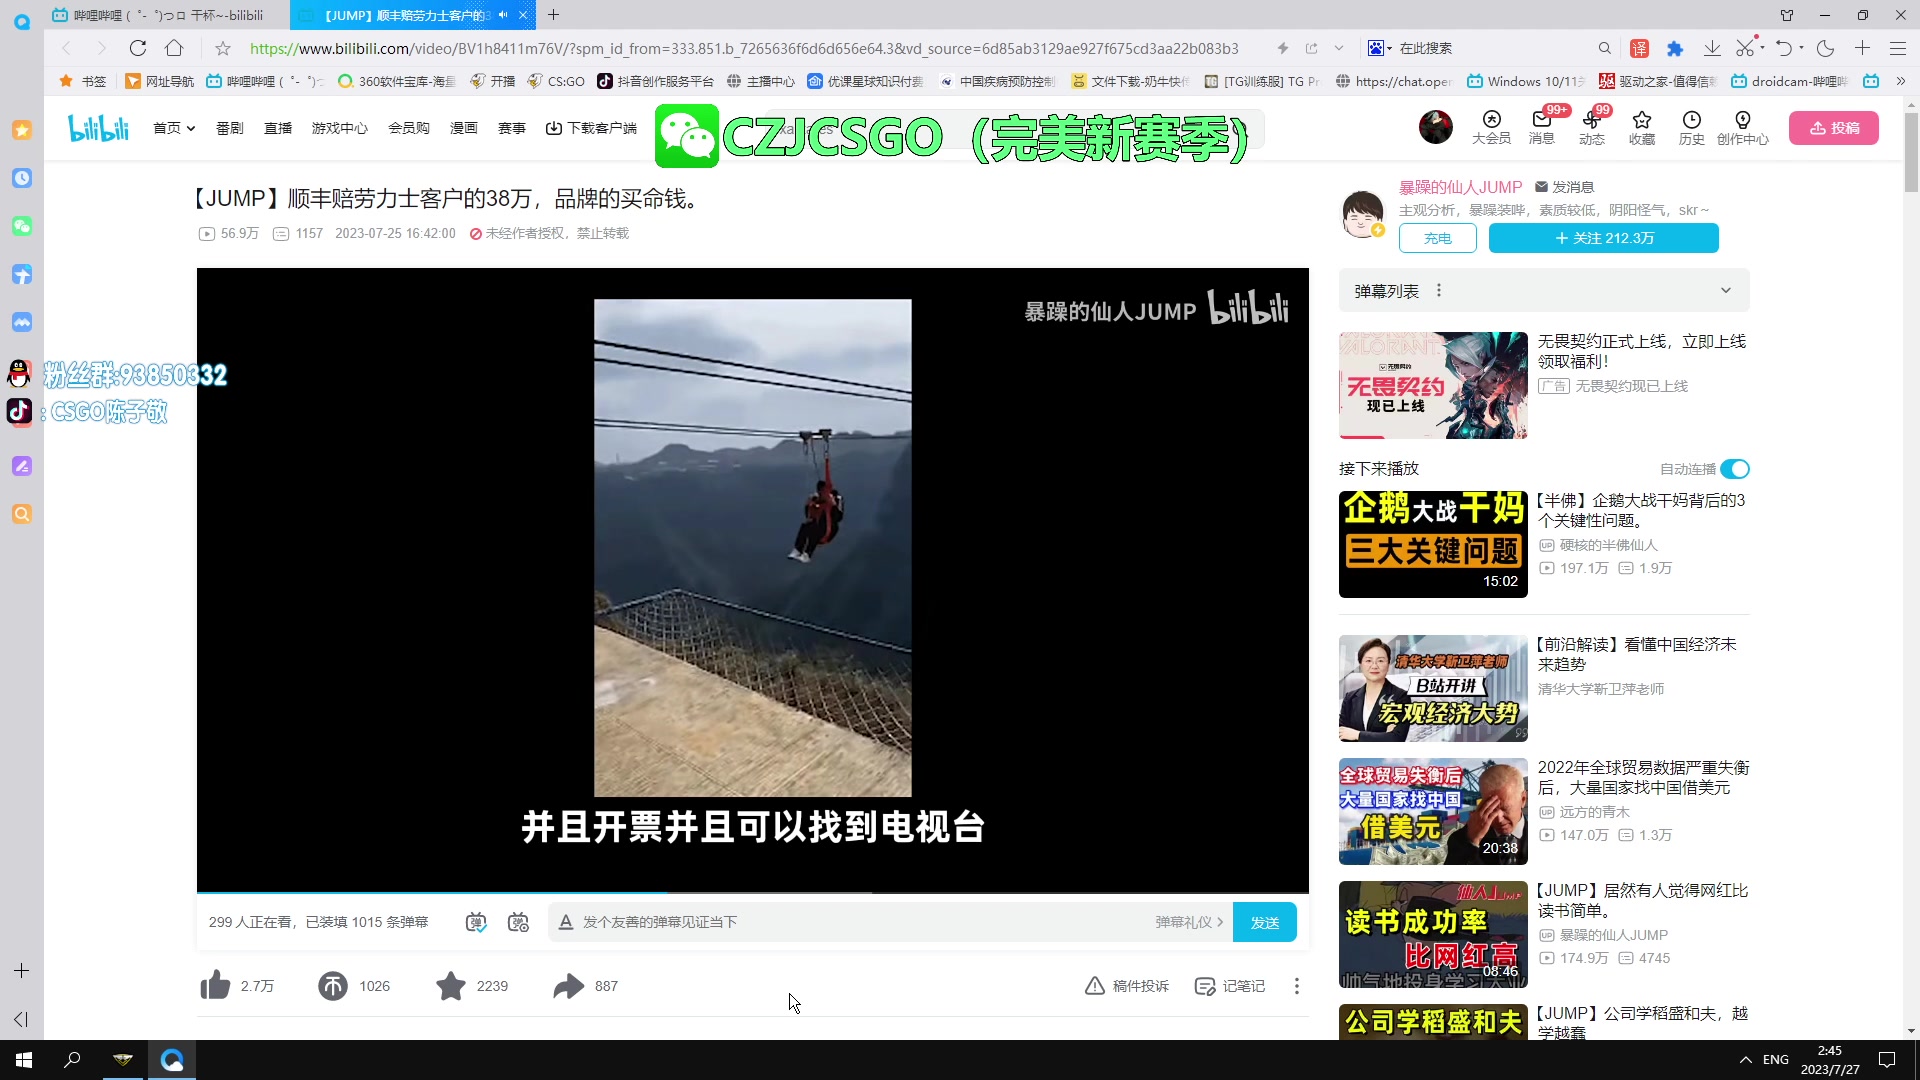Open the 收藏 favorites star icon
This screenshot has height=1080, width=1920.
1641,128
